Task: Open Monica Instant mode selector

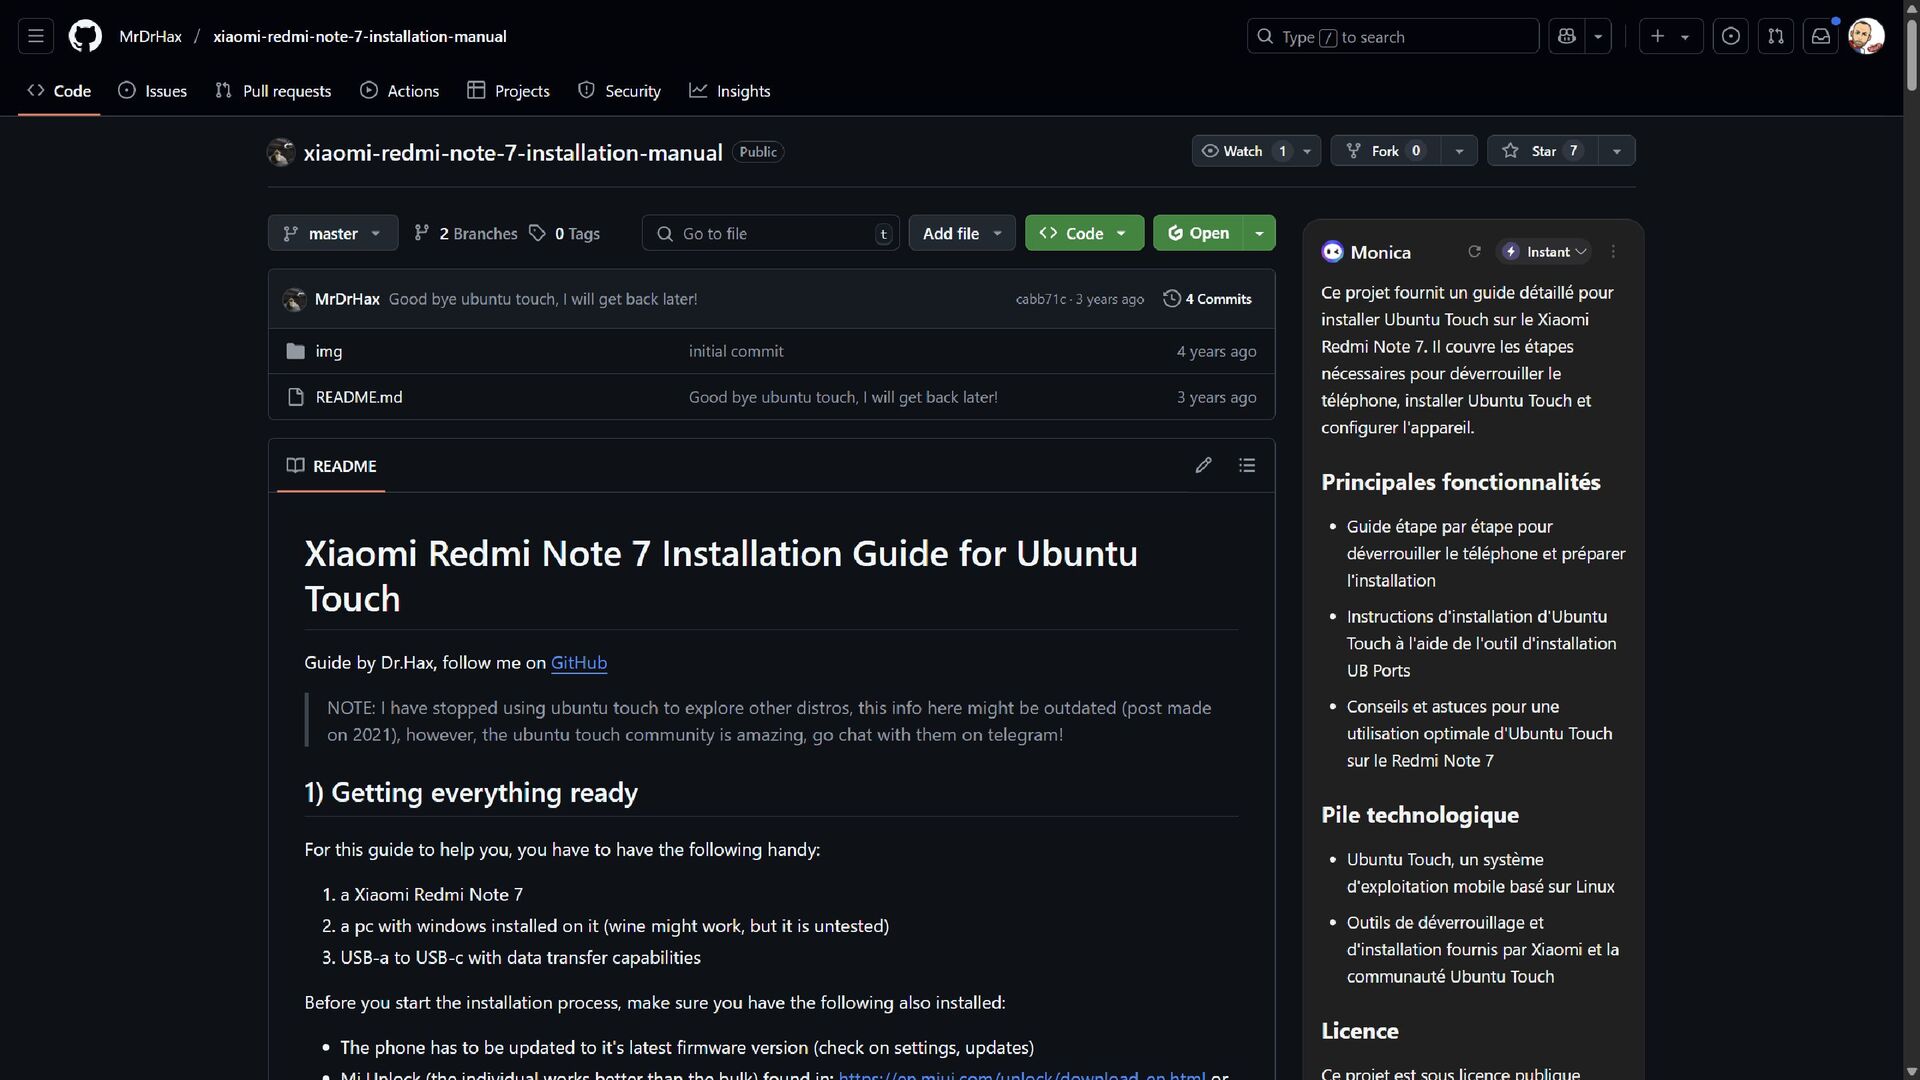Action: tap(1545, 252)
